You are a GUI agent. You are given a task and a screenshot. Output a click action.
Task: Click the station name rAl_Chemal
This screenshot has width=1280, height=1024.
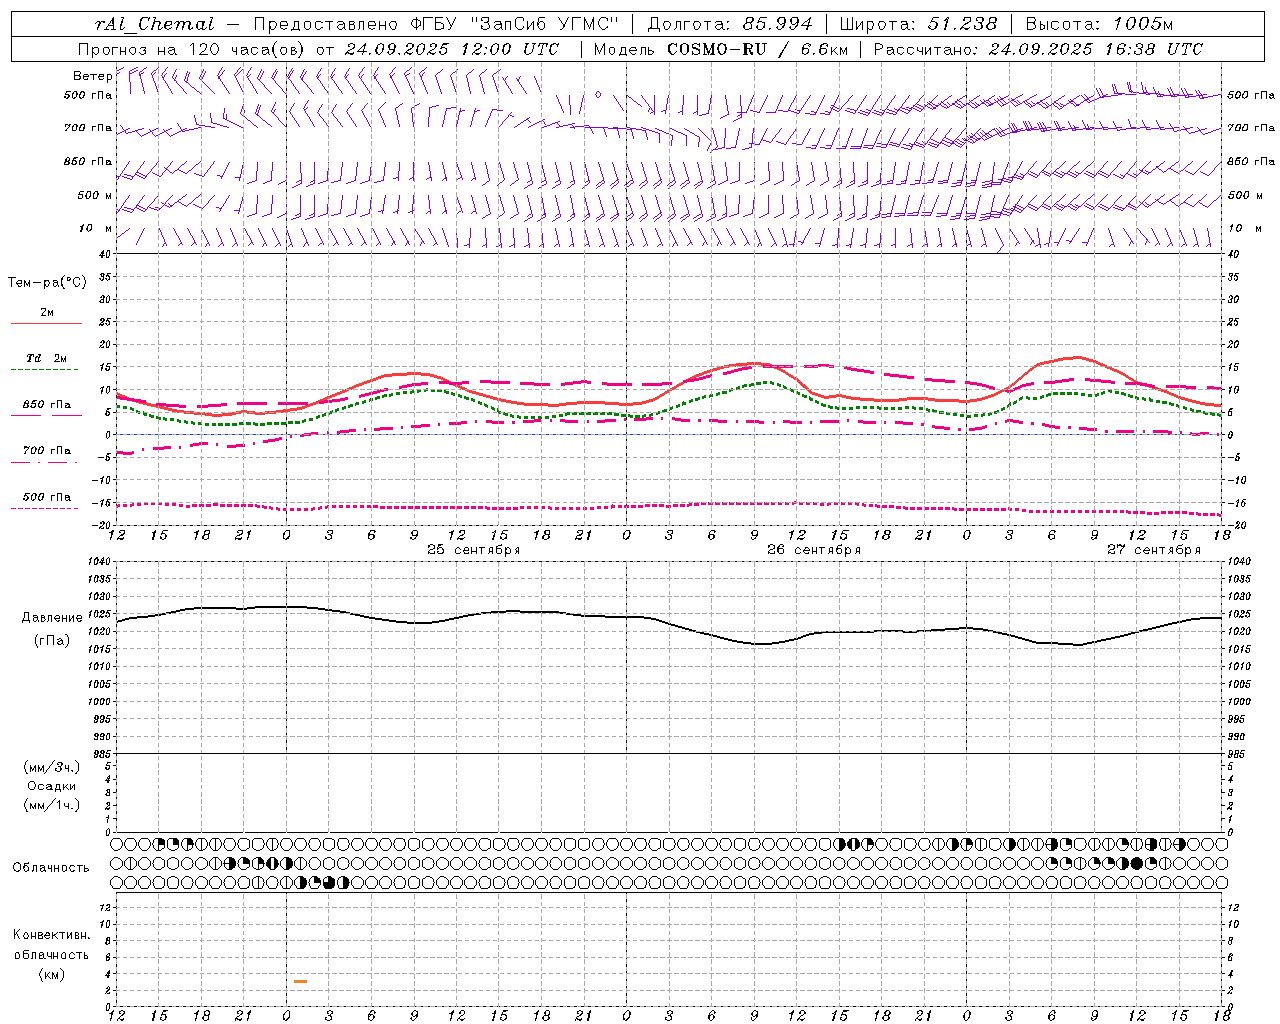[x=154, y=24]
